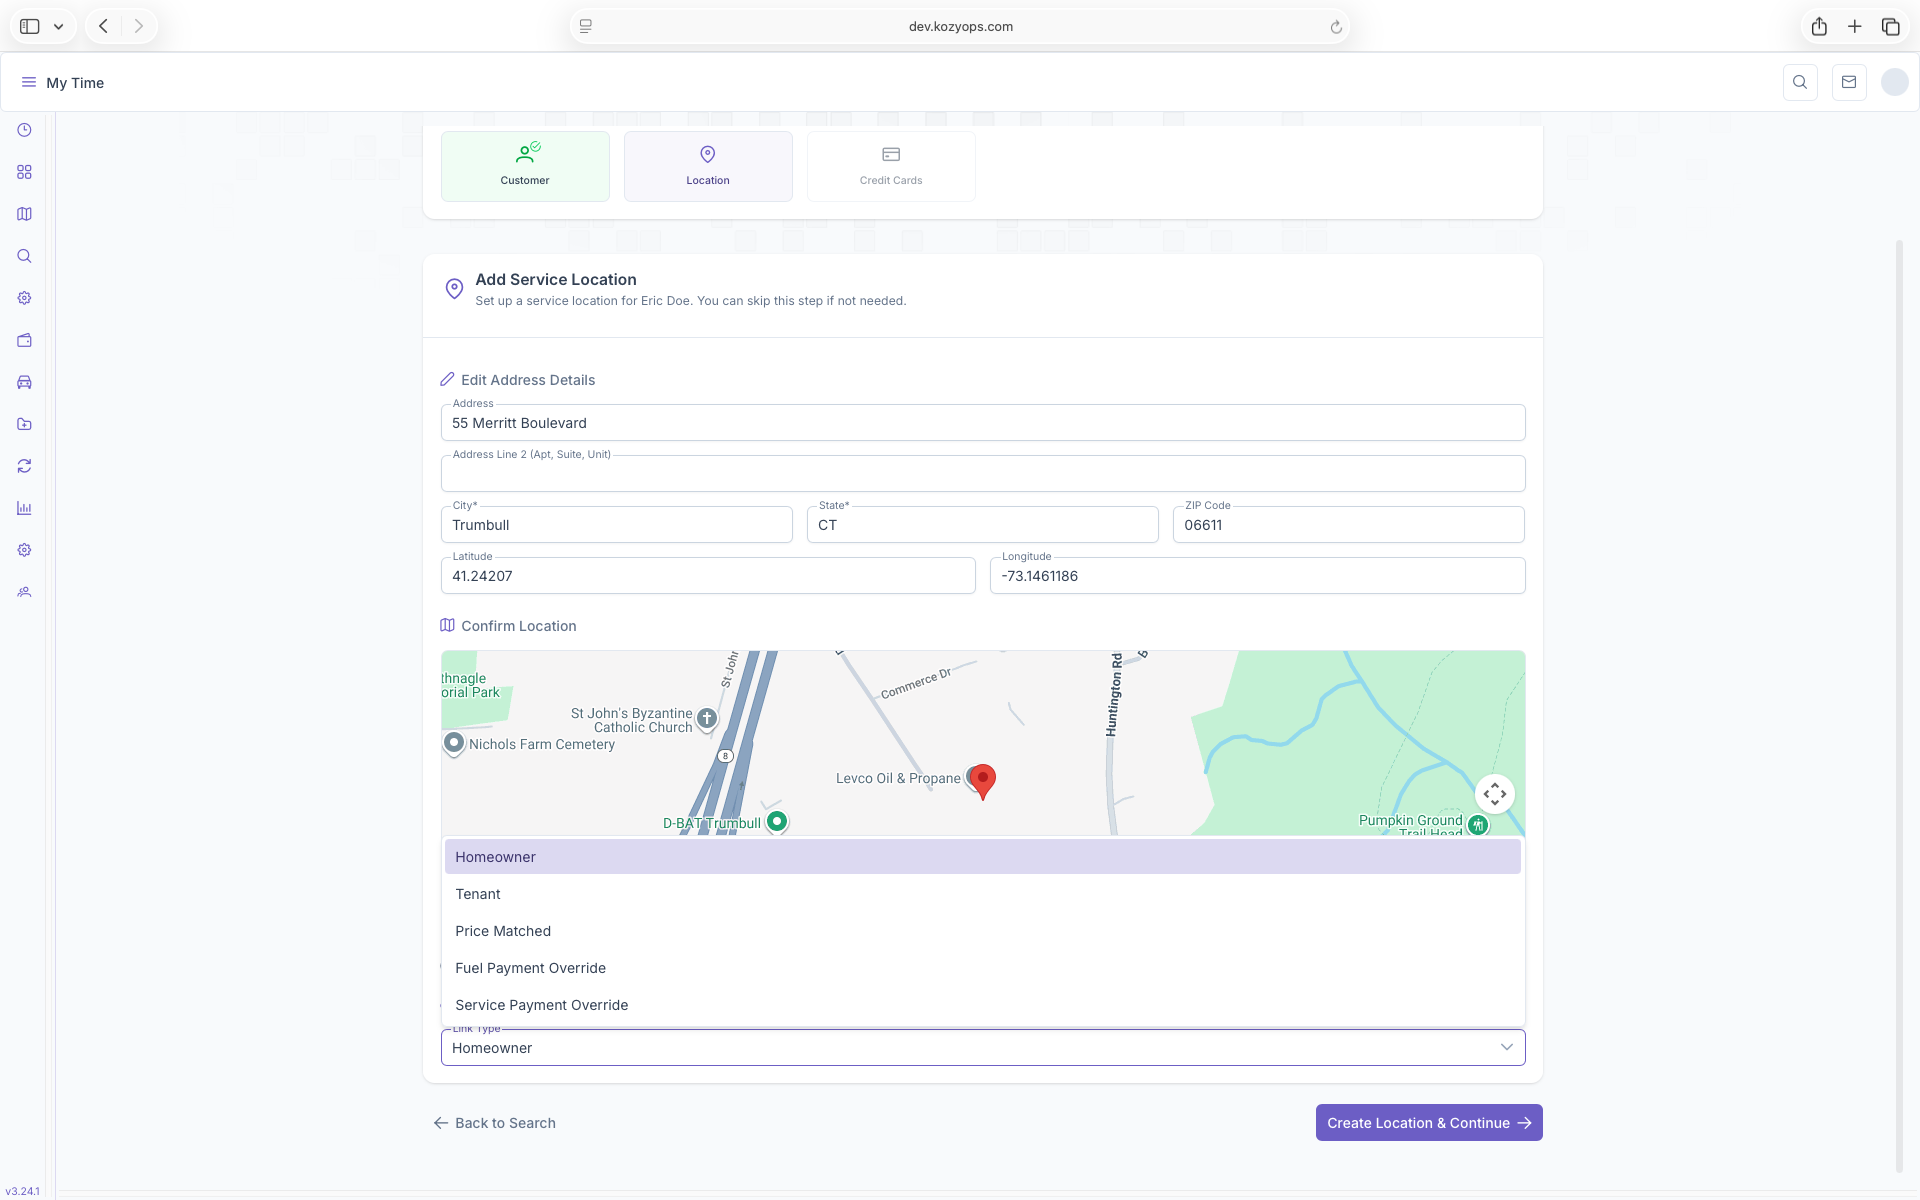Image resolution: width=1920 pixels, height=1200 pixels.
Task: Click the map icon in sidebar
Action: point(24,214)
